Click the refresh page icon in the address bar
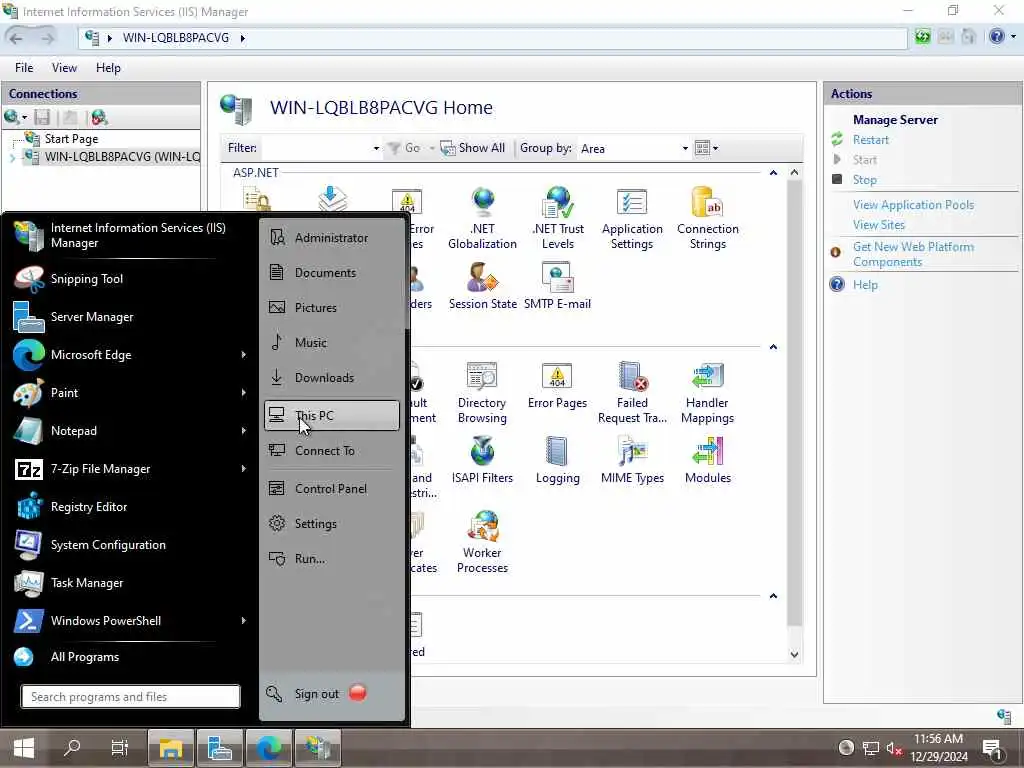The width and height of the screenshot is (1024, 768). point(922,37)
